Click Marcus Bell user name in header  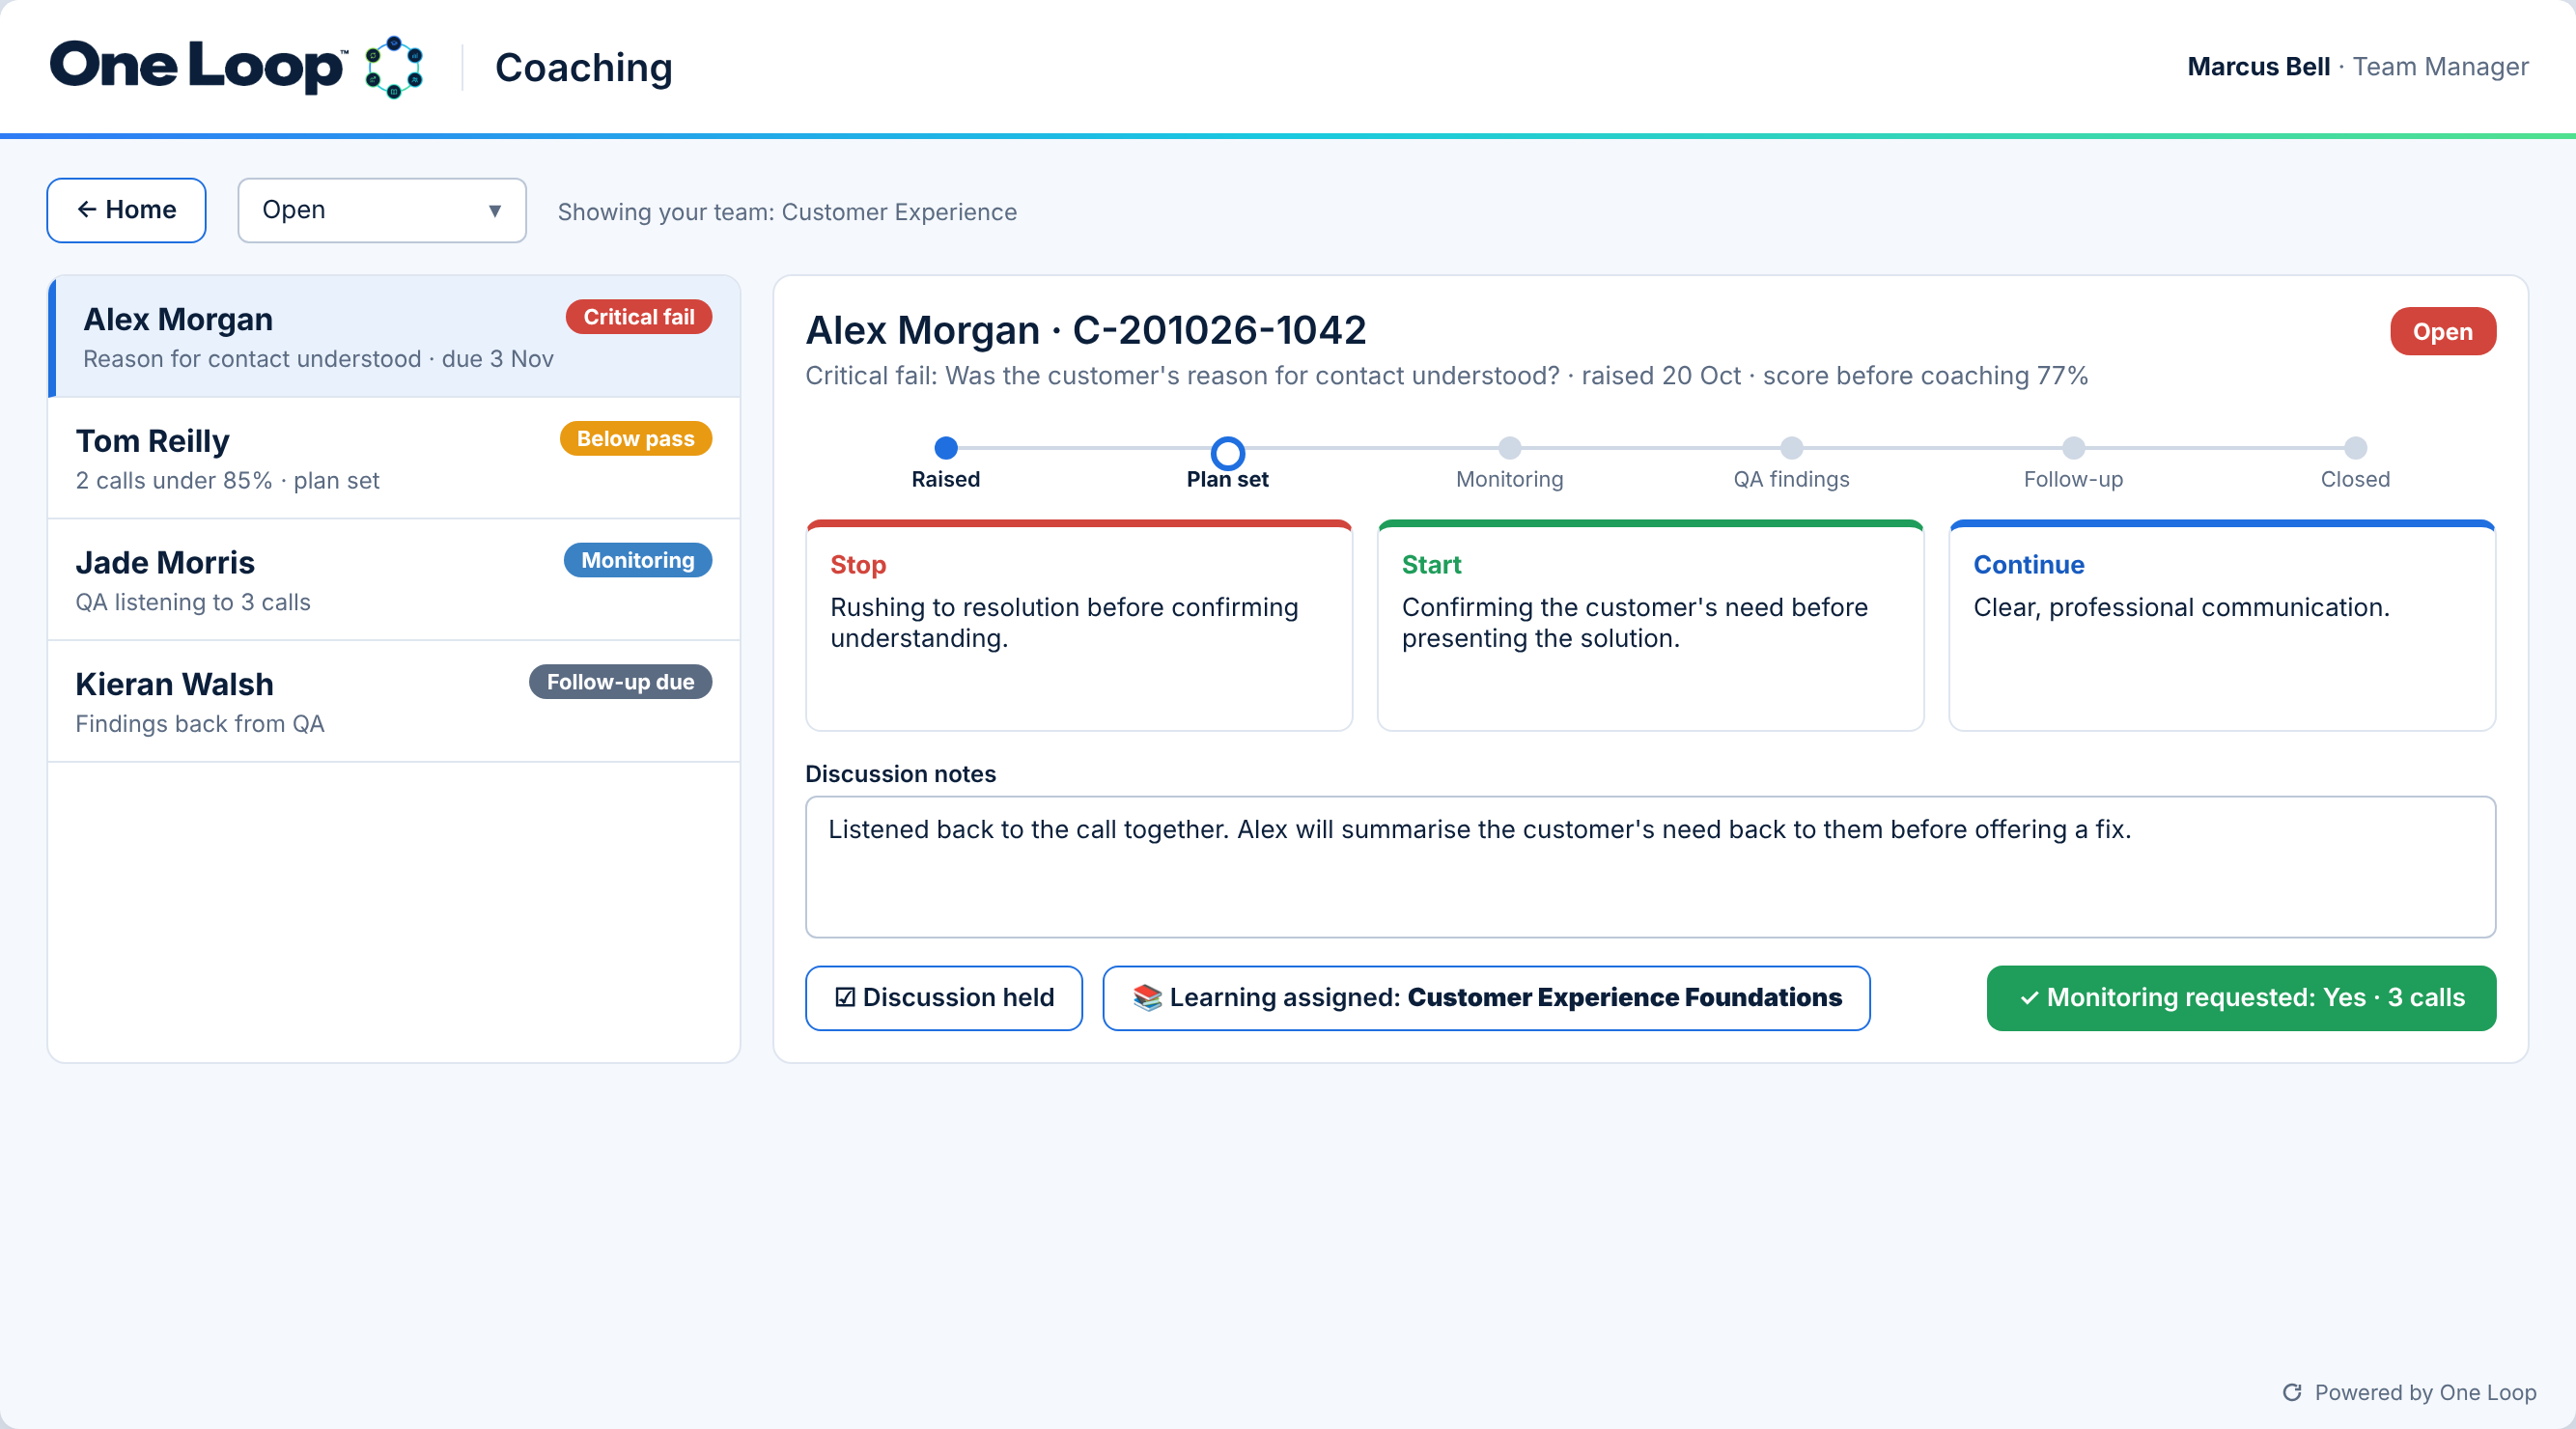2258,67
